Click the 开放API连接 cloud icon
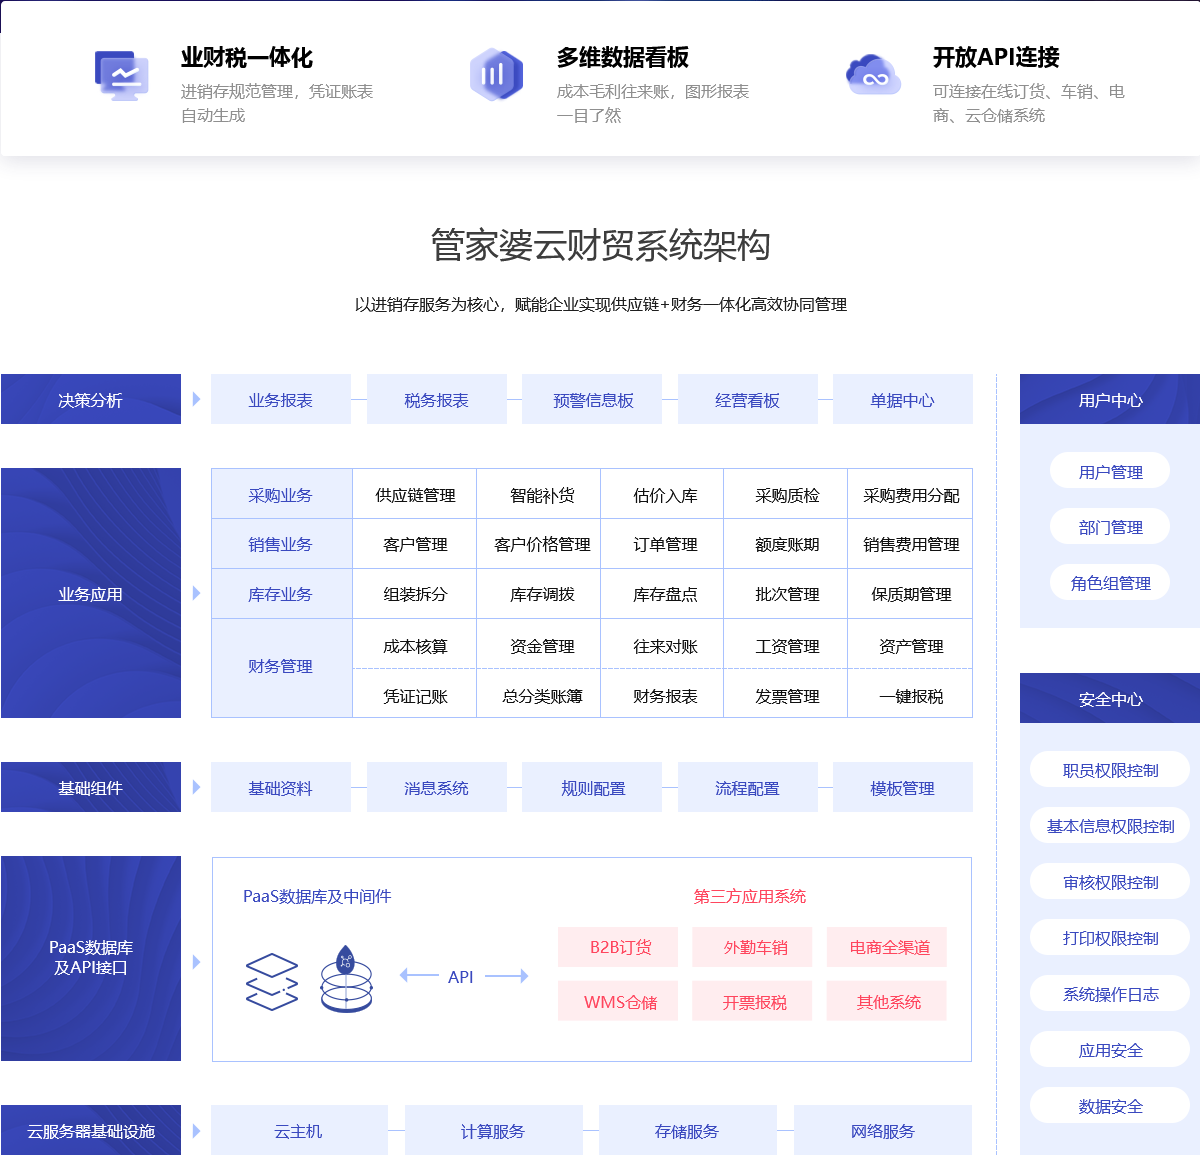Screen dimensions: 1200x1157 point(872,75)
